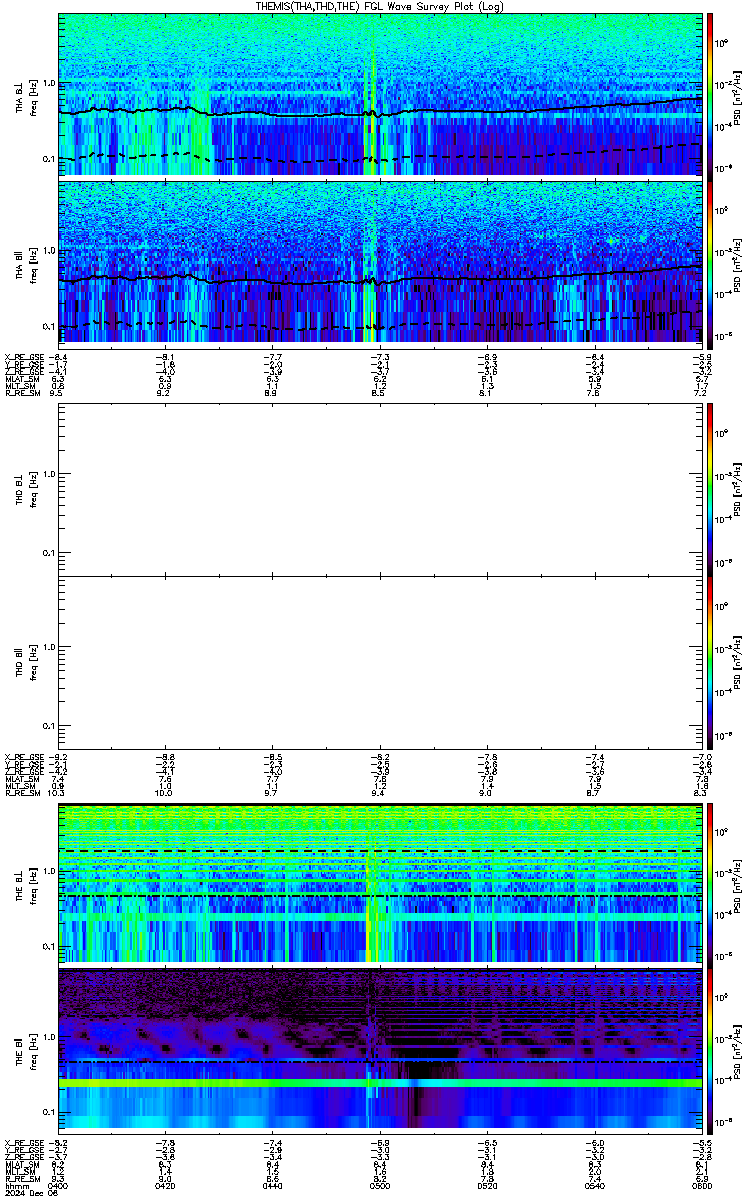The width and height of the screenshot is (750, 1200).
Task: Click the 'THE B⊥ freq [Hz]' axis label
Action: pyautogui.click(x=26, y=884)
